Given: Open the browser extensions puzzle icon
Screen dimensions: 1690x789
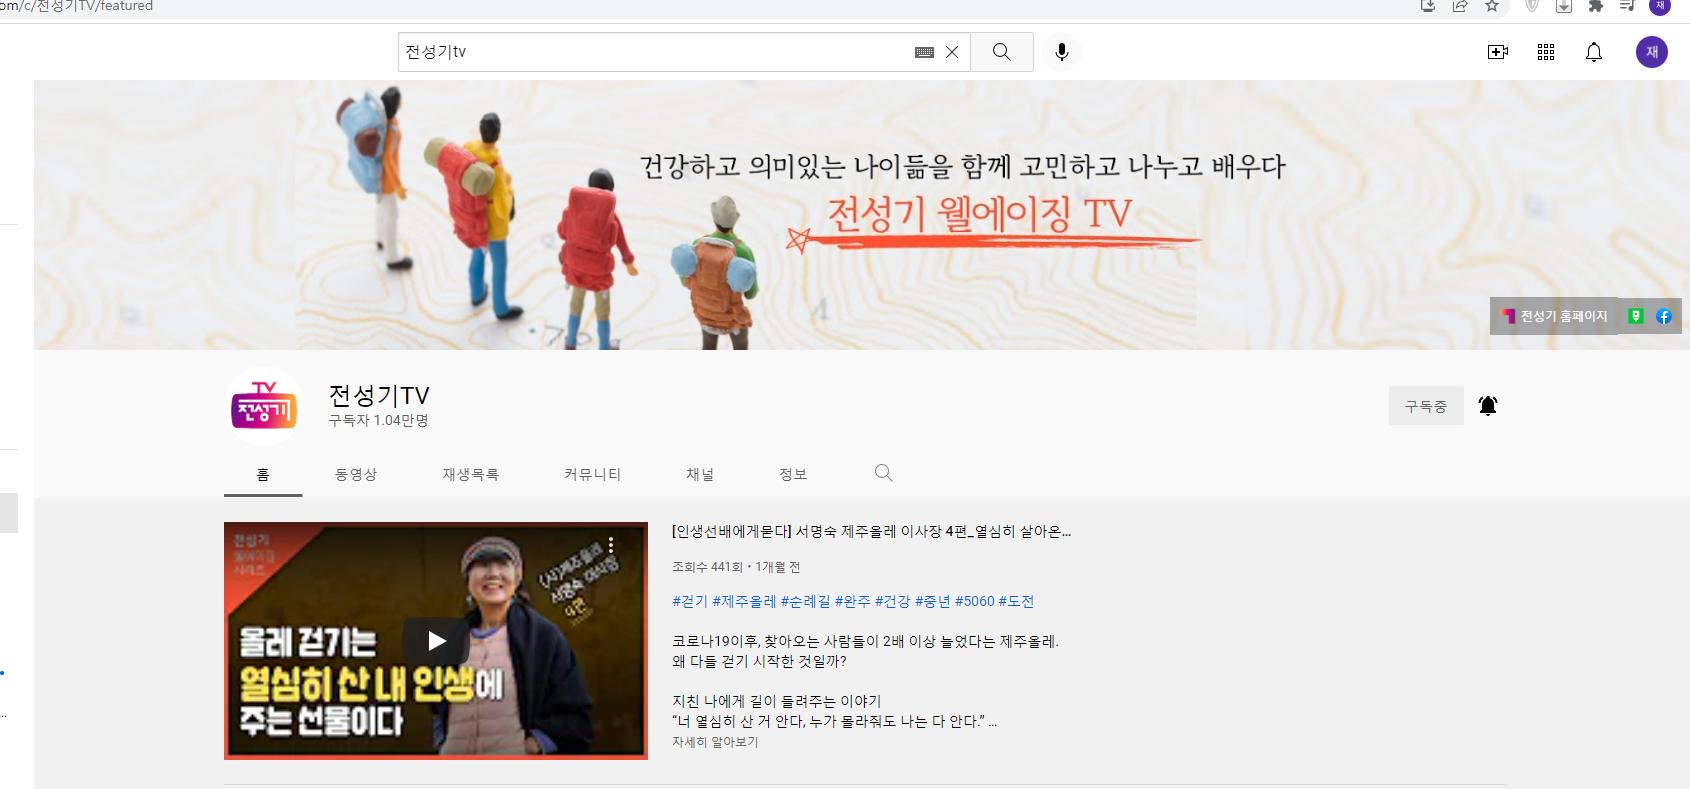Looking at the screenshot, I should (1596, 6).
